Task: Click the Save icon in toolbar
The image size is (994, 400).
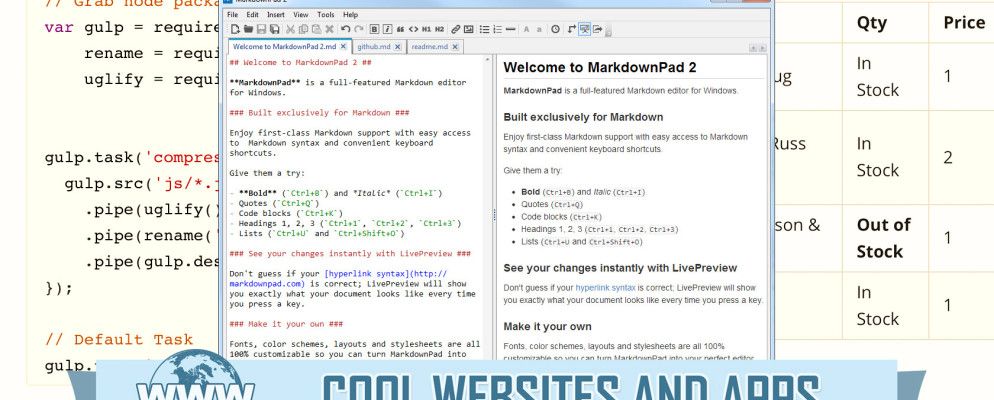Action: coord(261,29)
